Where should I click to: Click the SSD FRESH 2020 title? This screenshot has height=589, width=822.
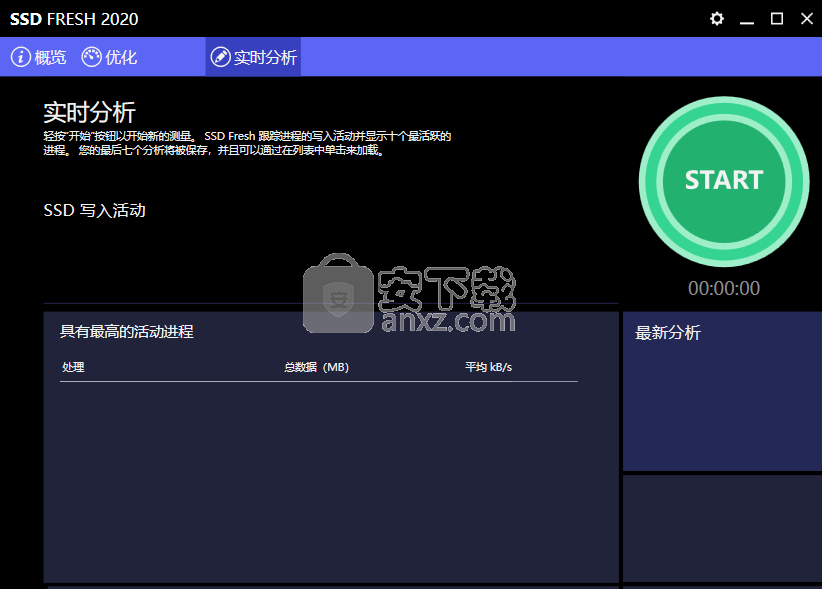74,19
